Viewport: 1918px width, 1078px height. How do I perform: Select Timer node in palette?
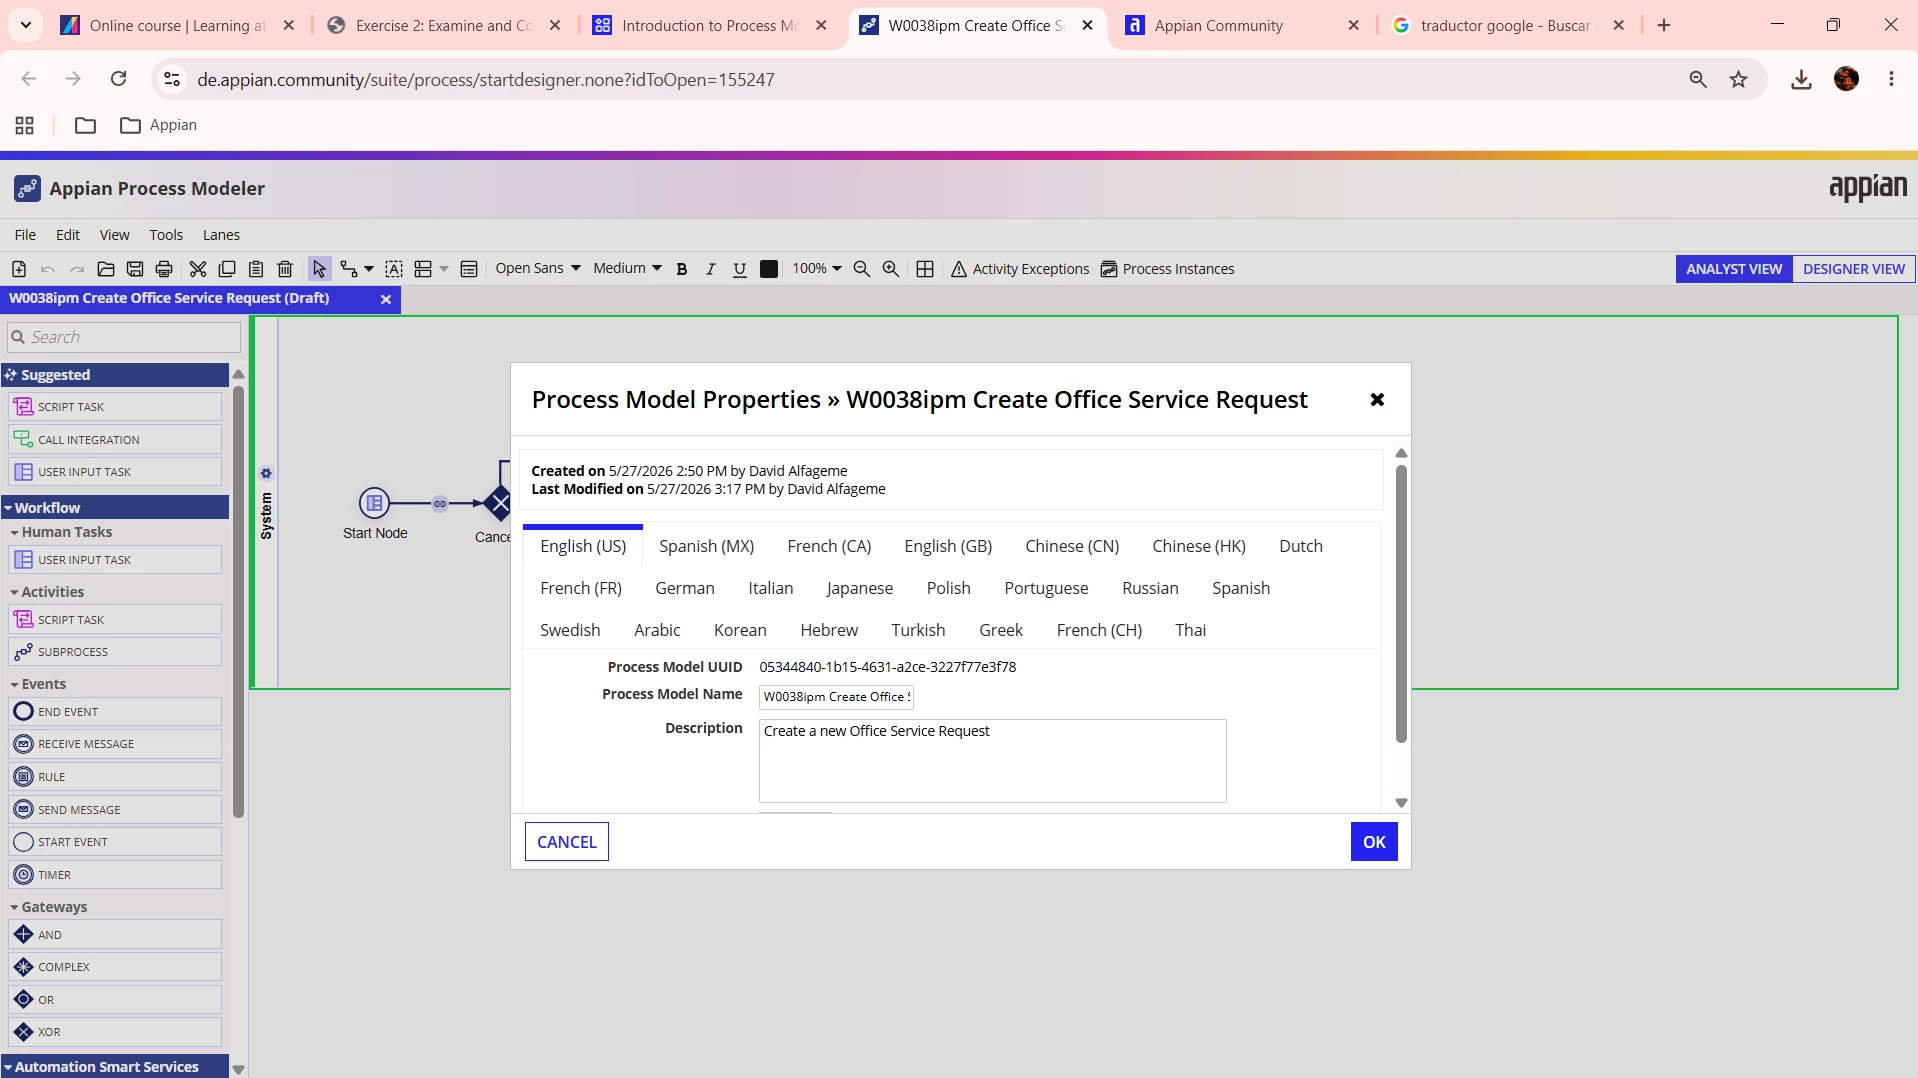[x=115, y=875]
